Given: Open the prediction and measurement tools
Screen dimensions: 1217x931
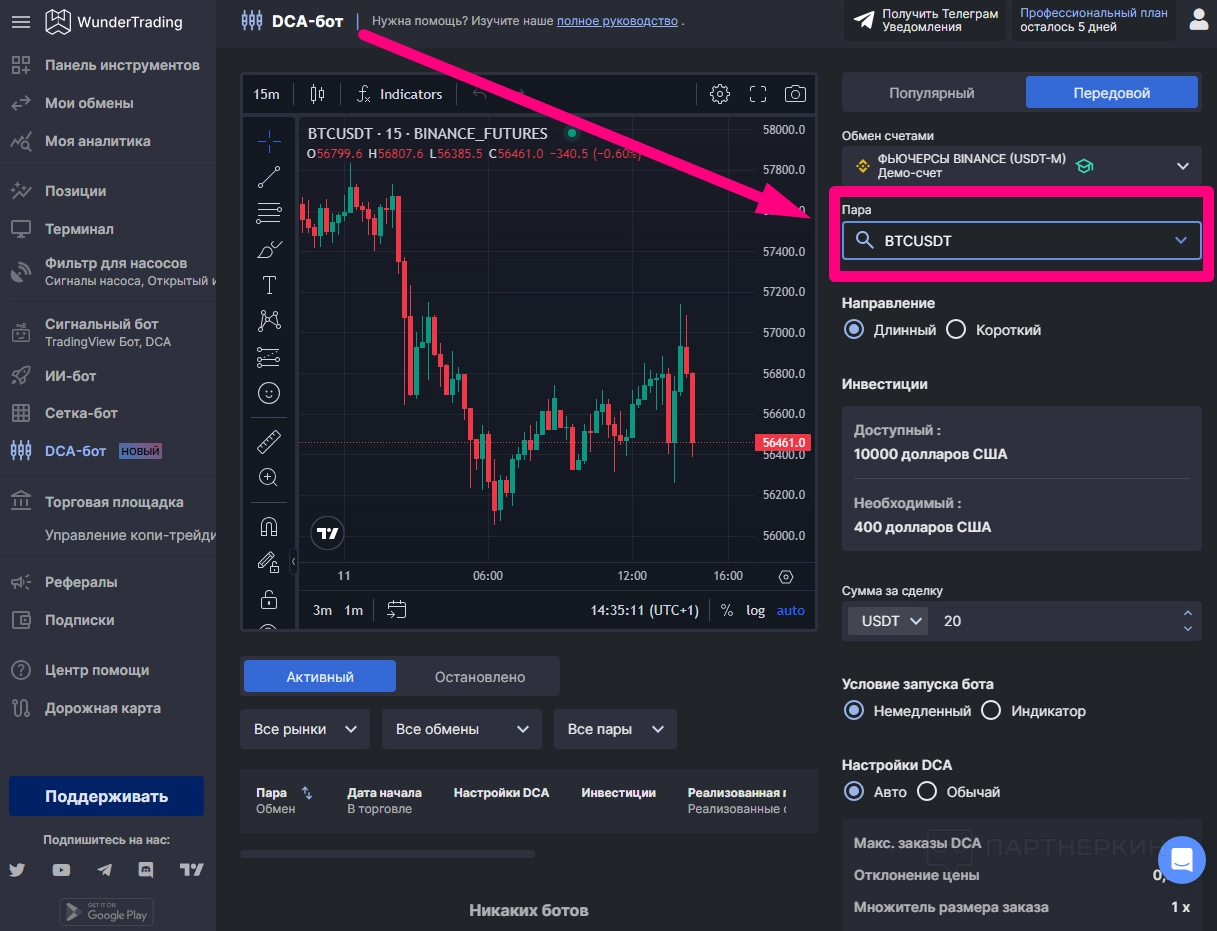Looking at the screenshot, I should click(269, 357).
